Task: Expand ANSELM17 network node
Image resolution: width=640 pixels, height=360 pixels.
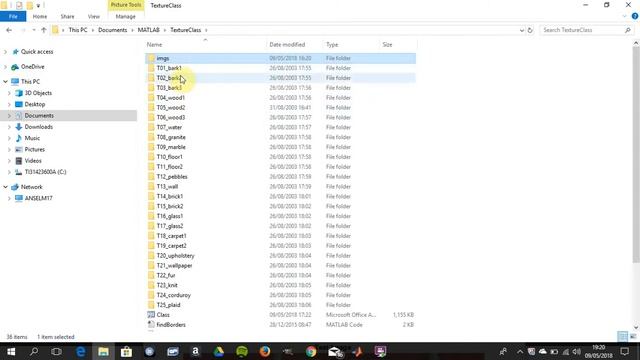Action: click(9, 198)
